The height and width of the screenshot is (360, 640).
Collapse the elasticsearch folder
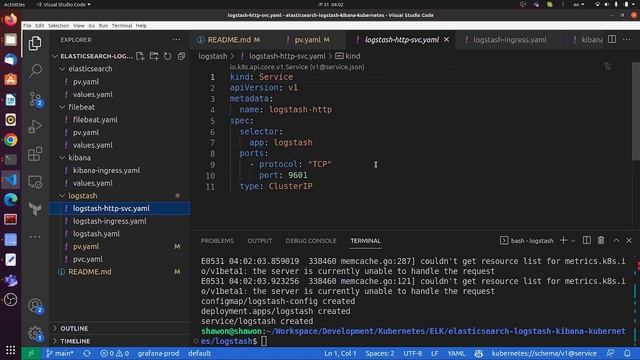90,69
